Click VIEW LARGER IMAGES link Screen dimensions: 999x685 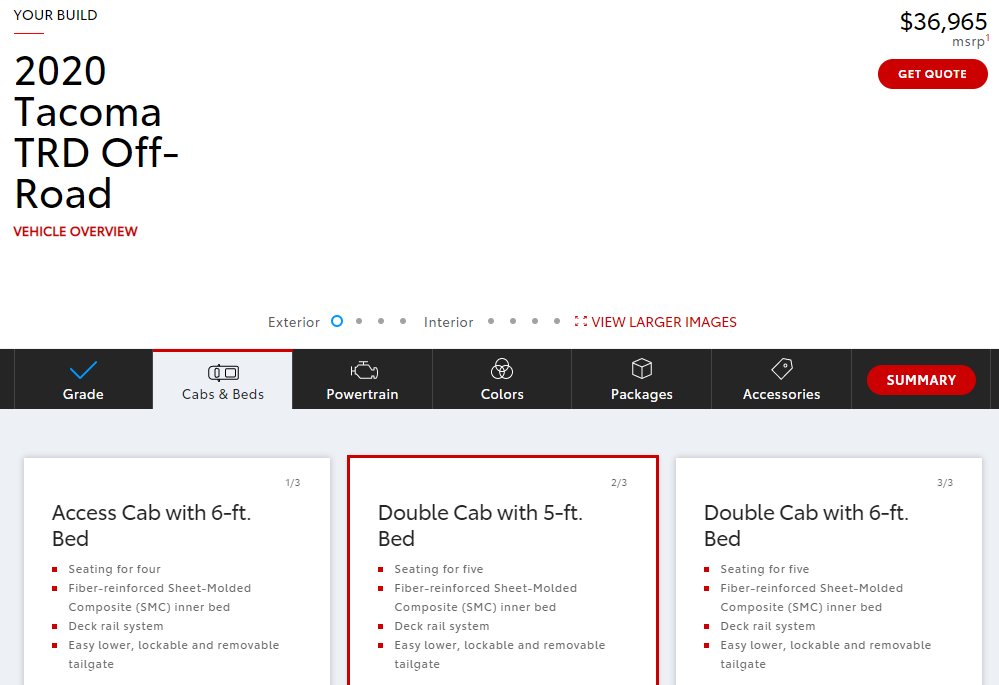(x=656, y=322)
